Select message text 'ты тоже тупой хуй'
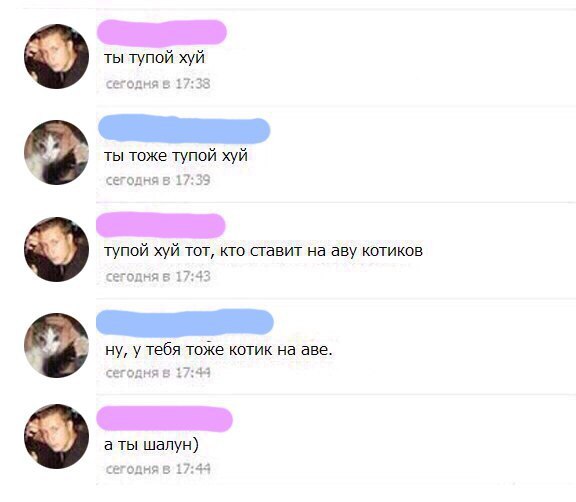 tap(176, 156)
